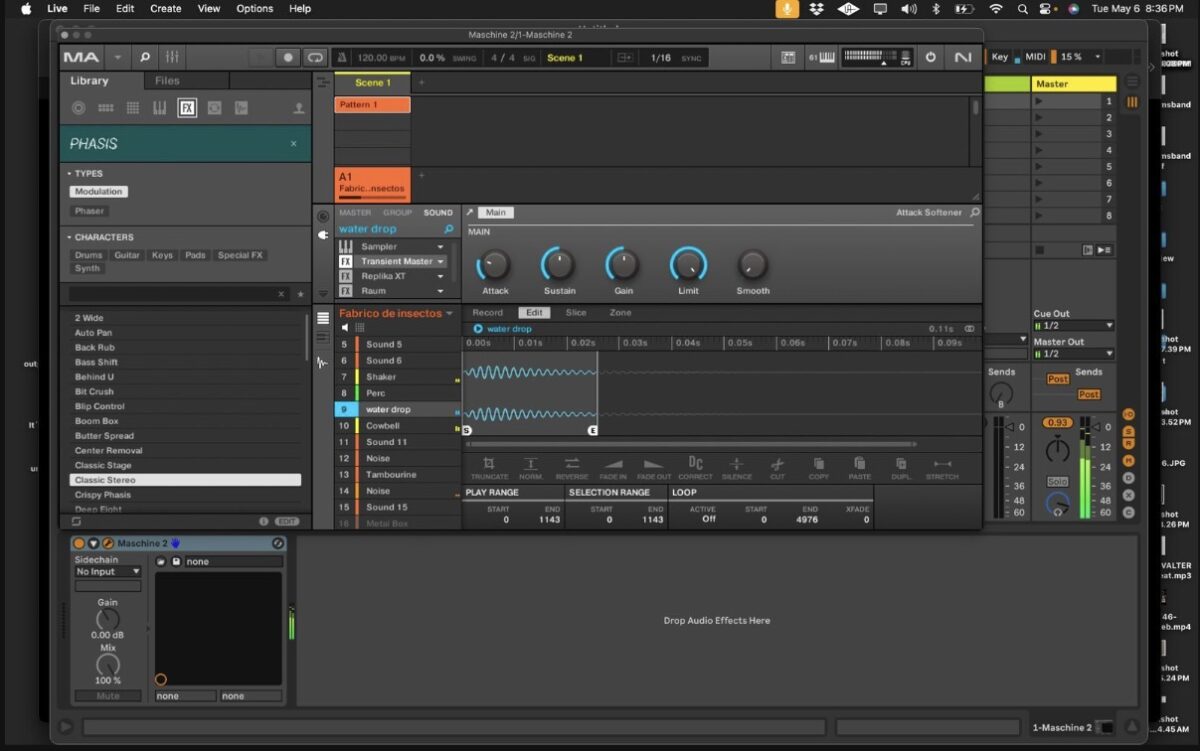
Task: Open the Maschine mixer view icon
Action: pos(172,58)
